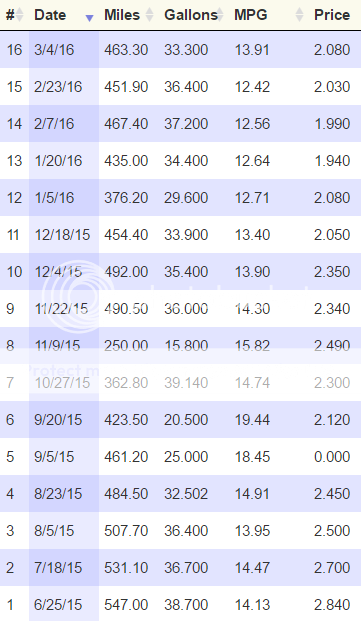Sort by Miles using its sort arrows
Image resolution: width=361 pixels, height=621 pixels.
[x=149, y=15]
